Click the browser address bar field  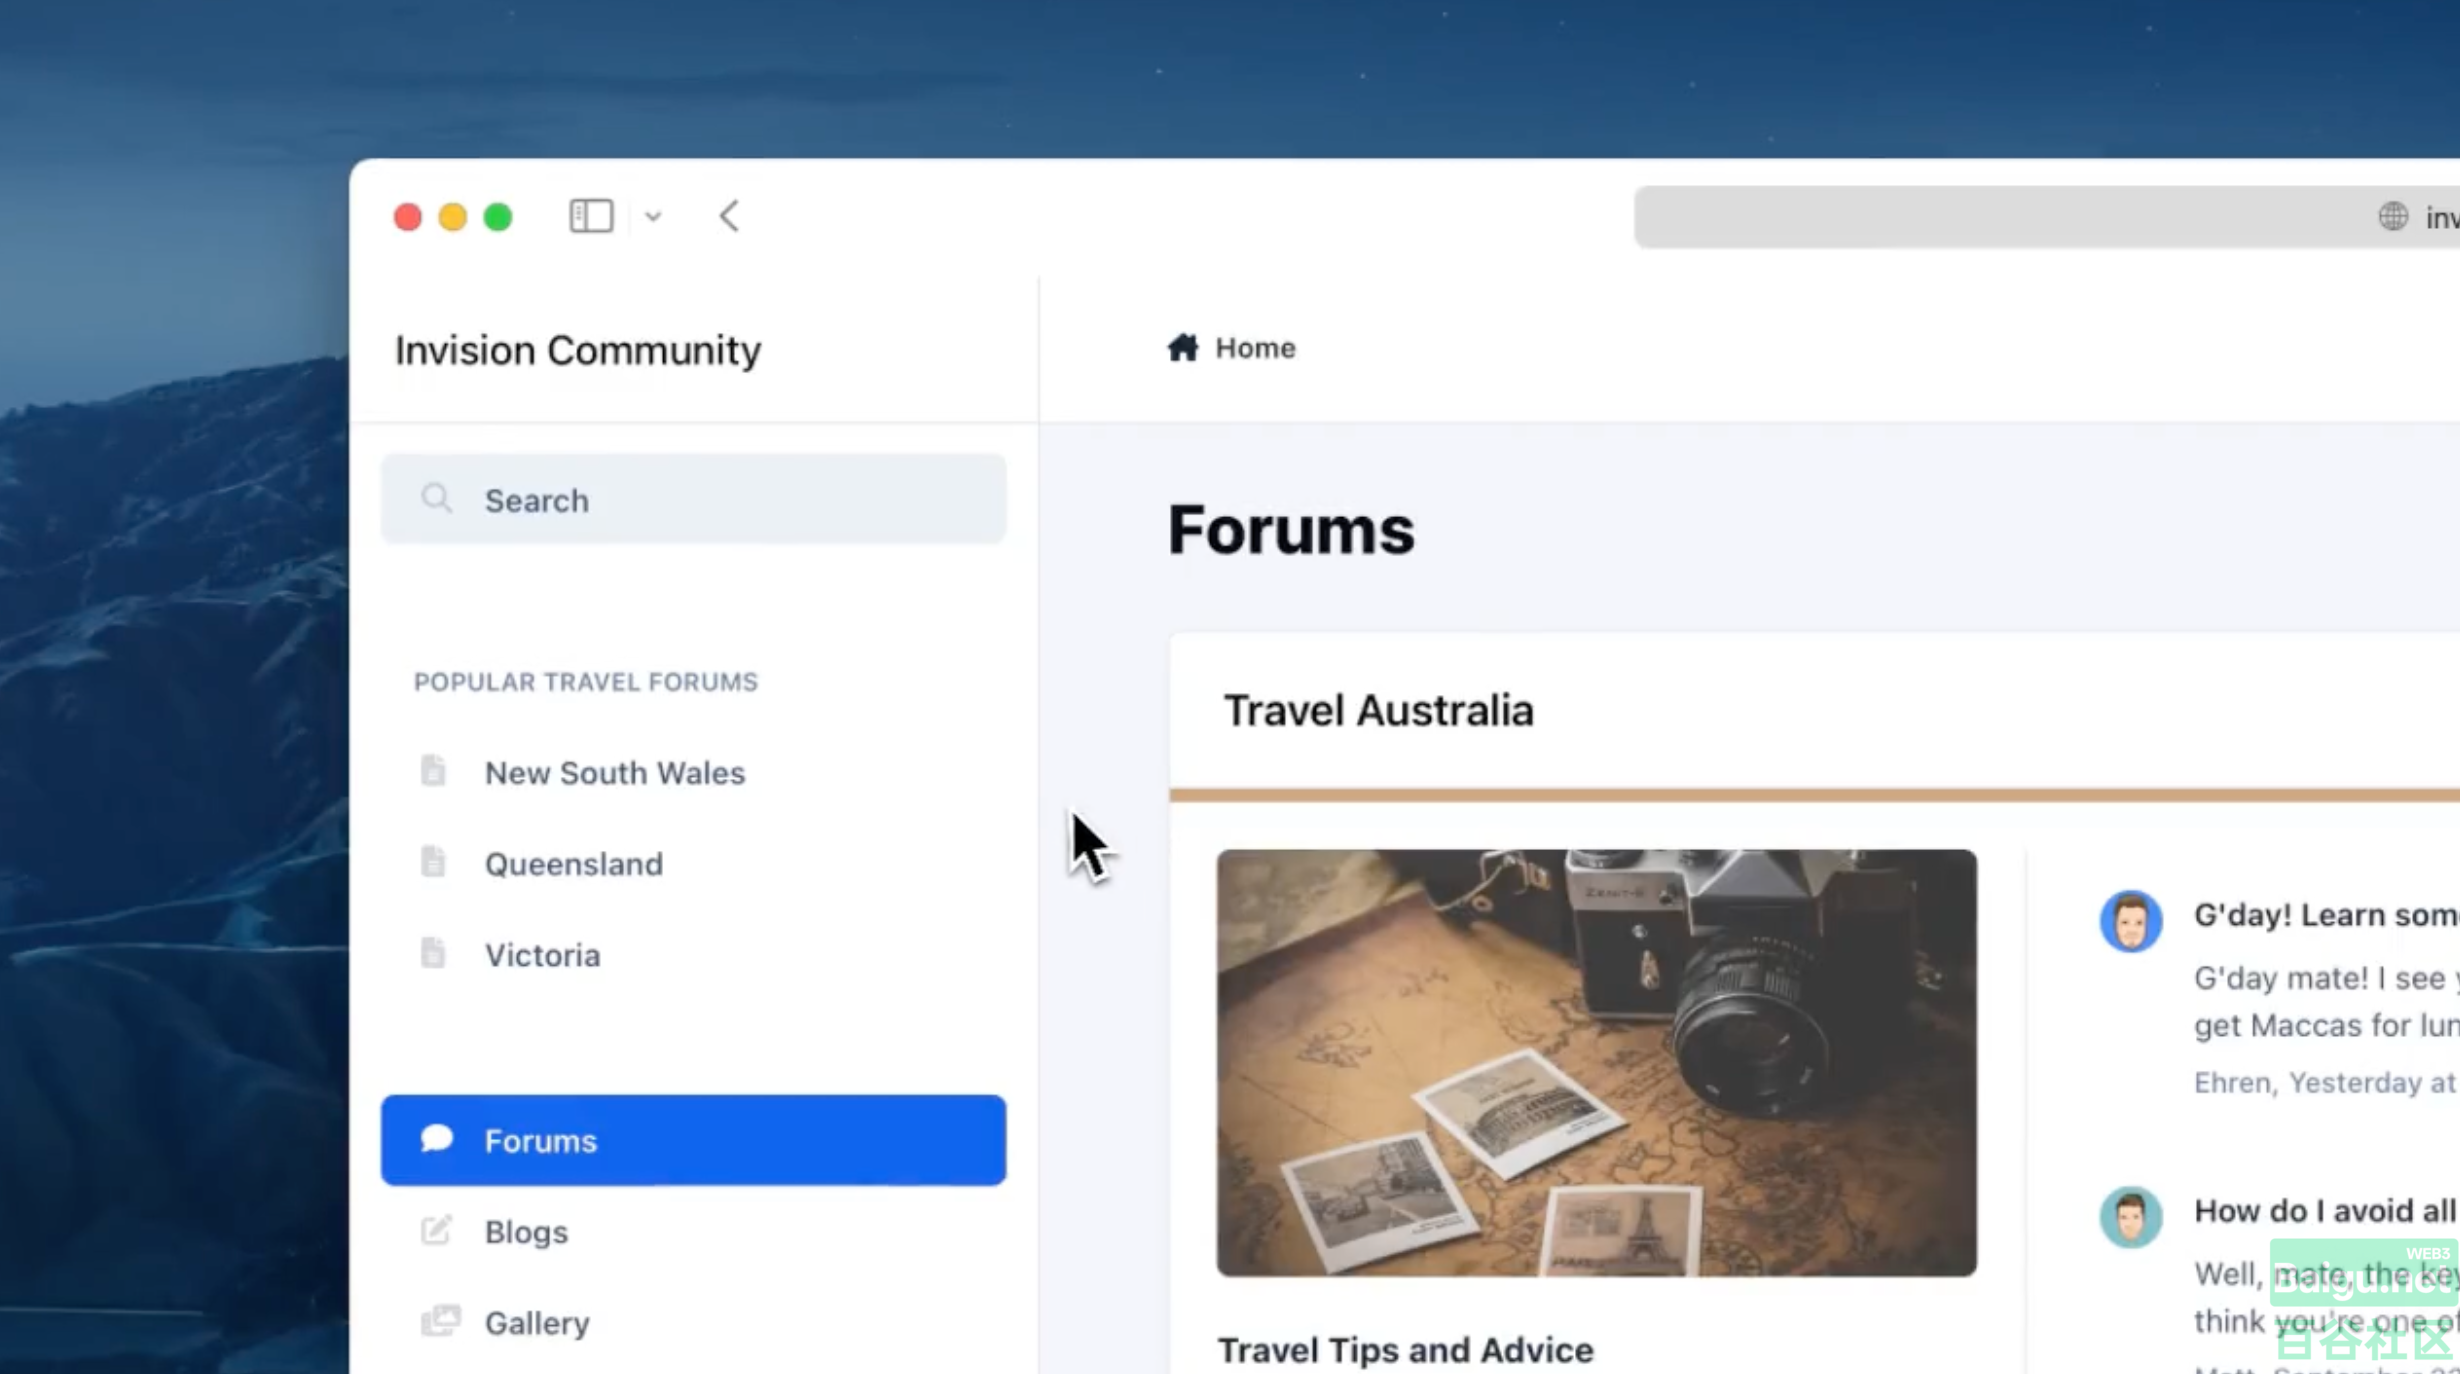pyautogui.click(x=2046, y=216)
